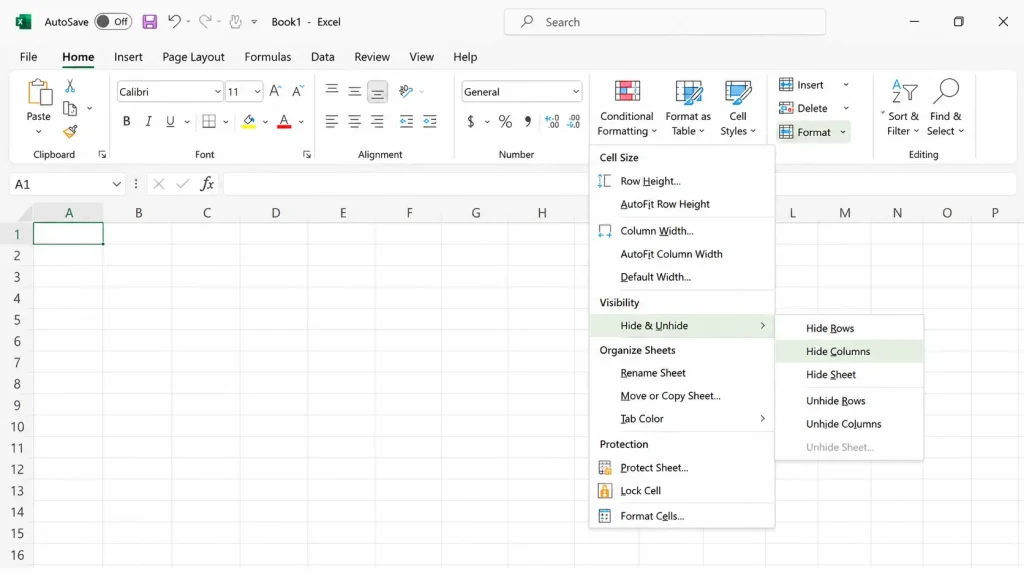Click the Decrease Indent icon
Image resolution: width=1024 pixels, height=576 pixels.
[x=406, y=121]
